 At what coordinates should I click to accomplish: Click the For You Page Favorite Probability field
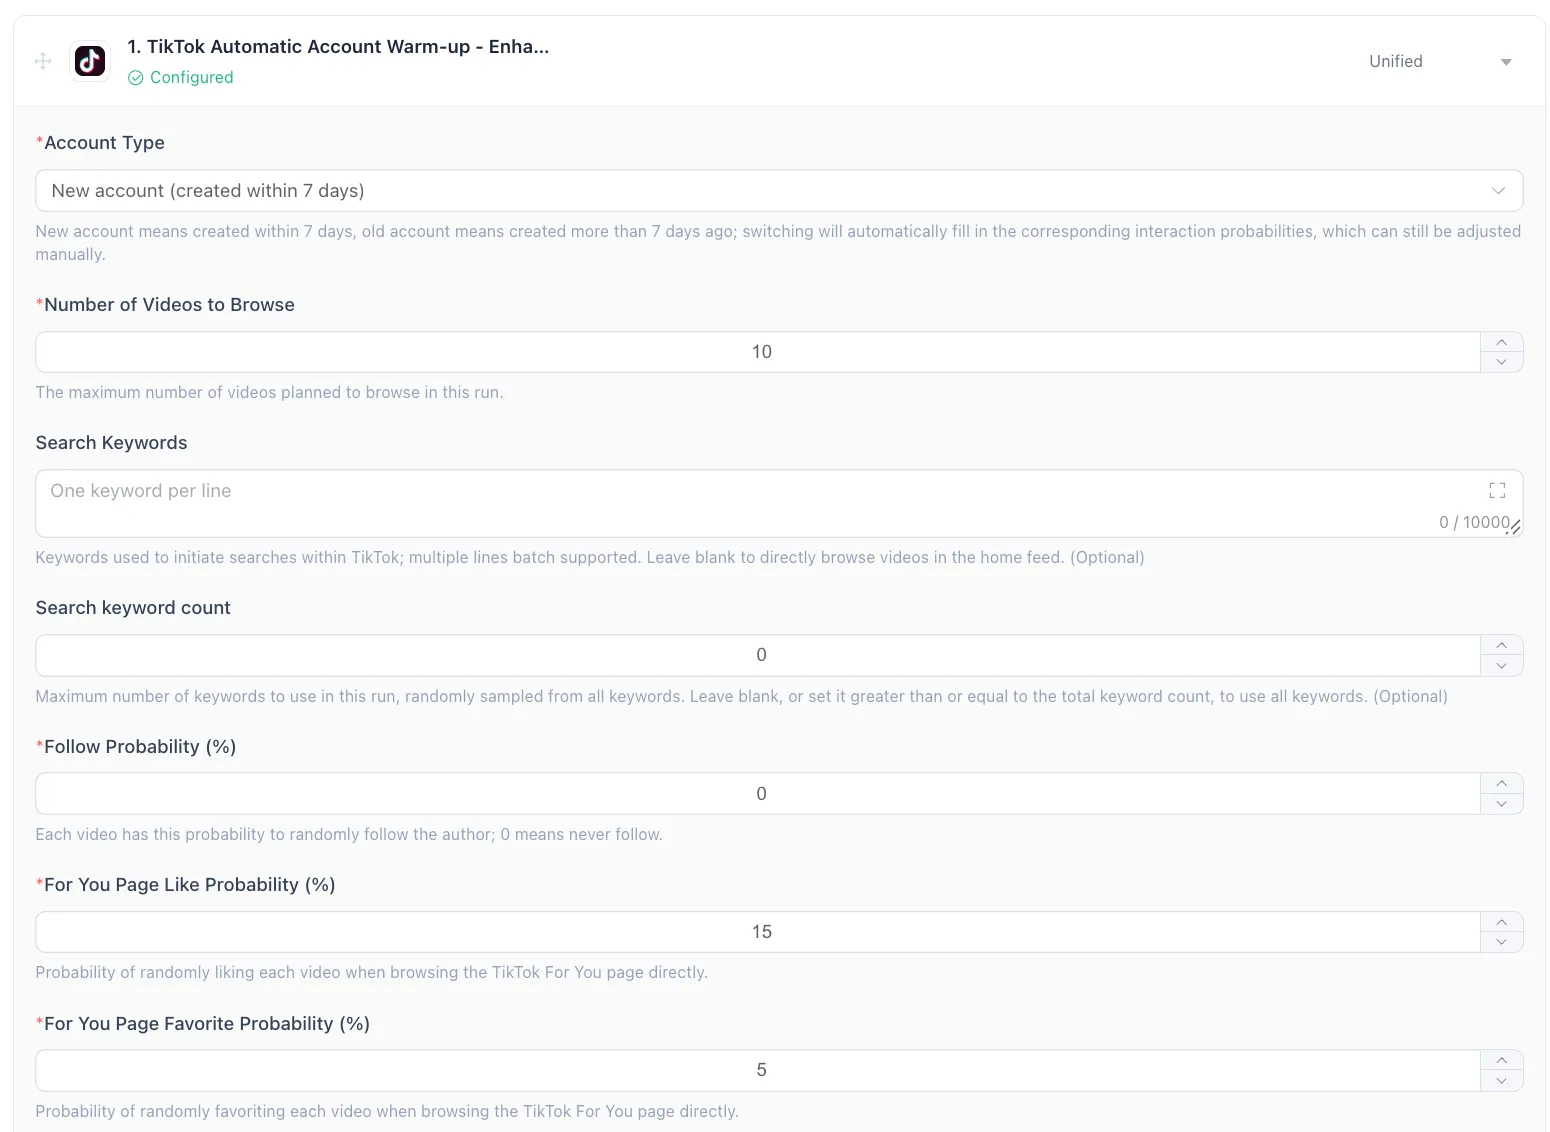pos(758,1070)
